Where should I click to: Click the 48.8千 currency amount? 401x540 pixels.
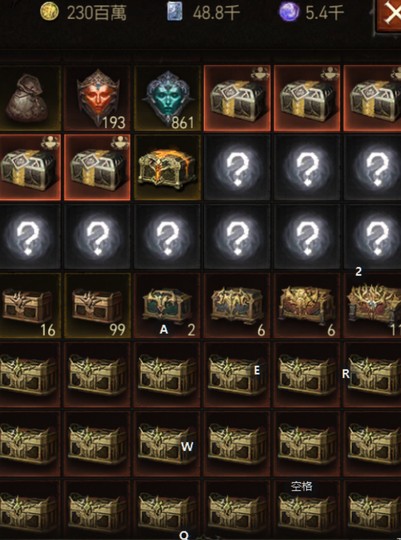(x=216, y=13)
